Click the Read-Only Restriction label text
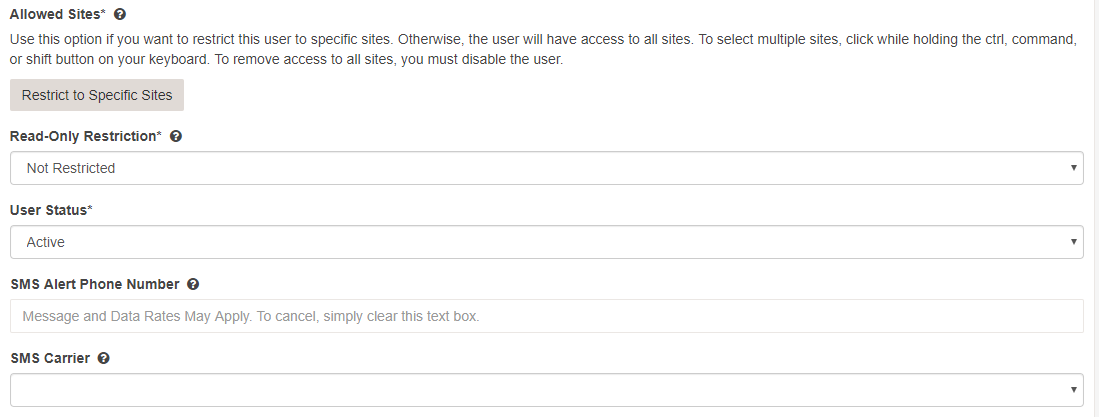Image resolution: width=1099 pixels, height=417 pixels. point(84,136)
